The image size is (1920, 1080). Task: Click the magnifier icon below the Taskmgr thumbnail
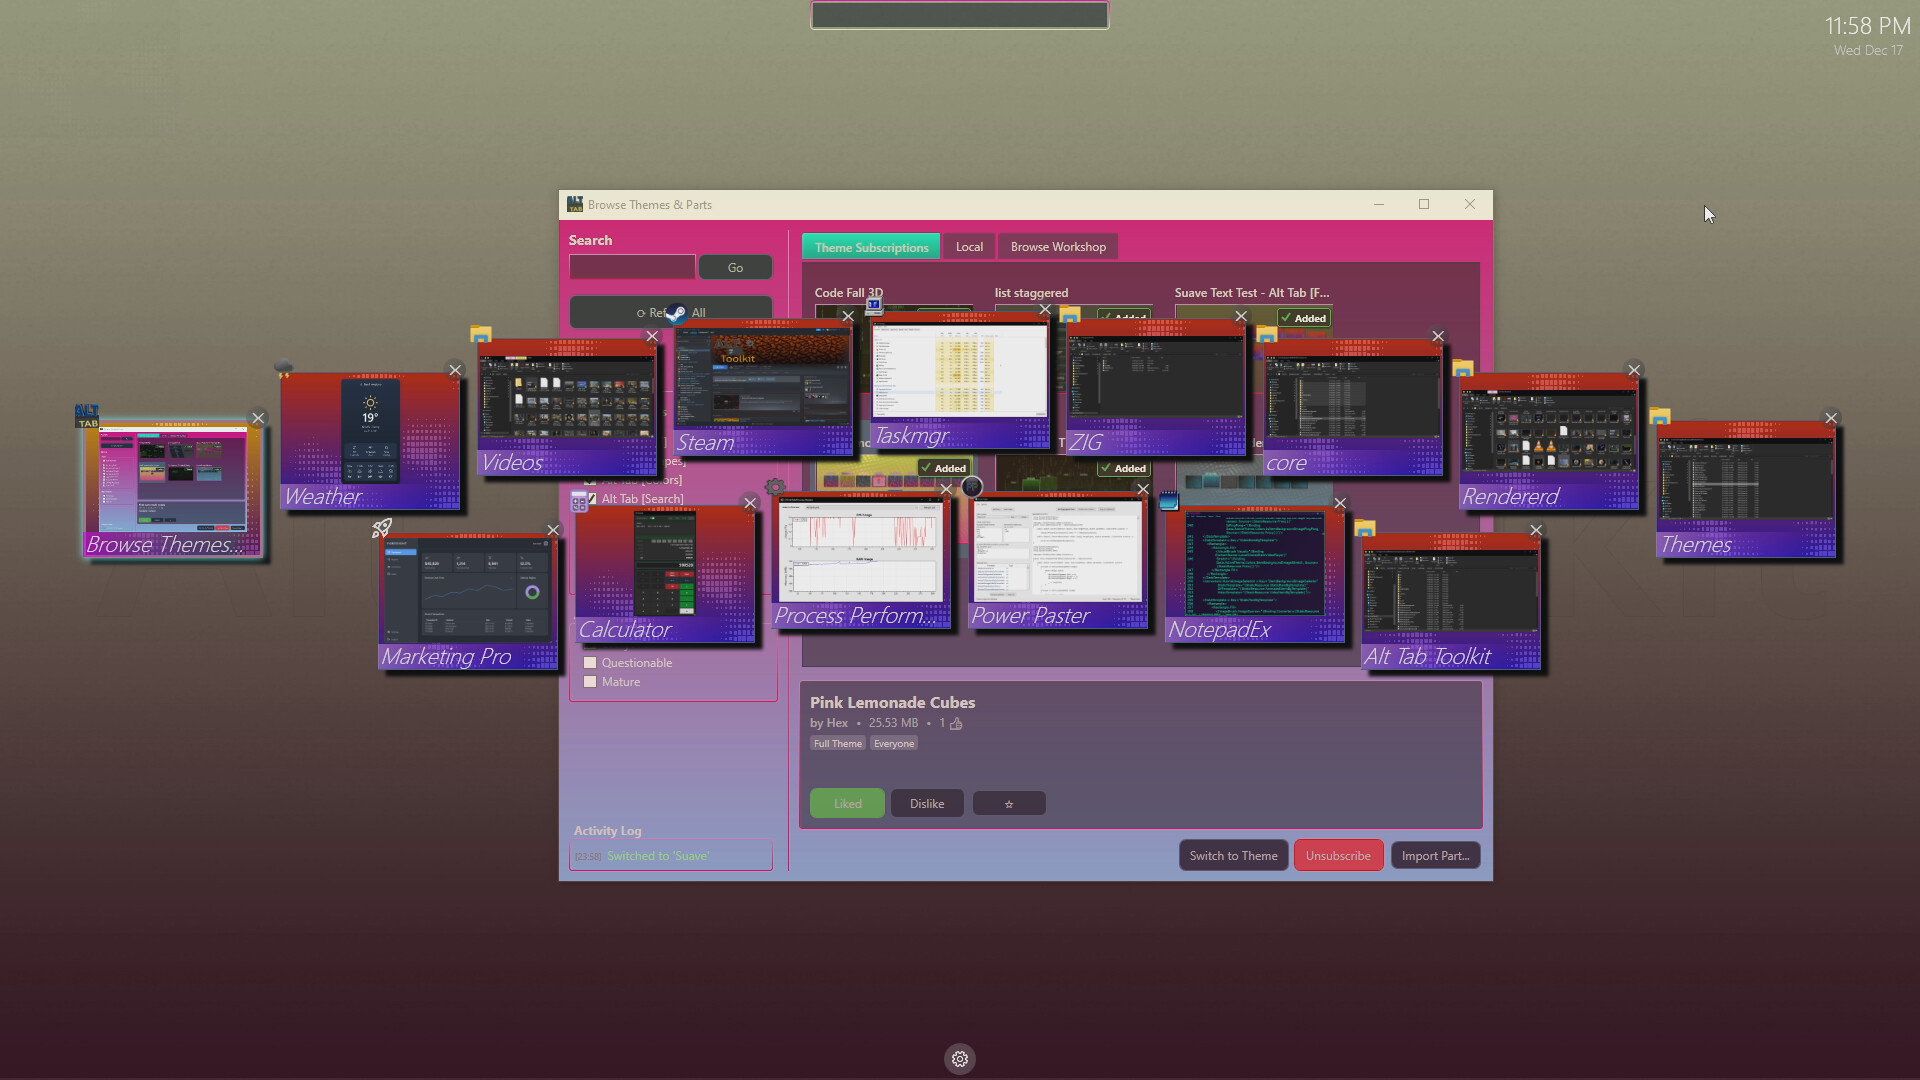coord(971,487)
